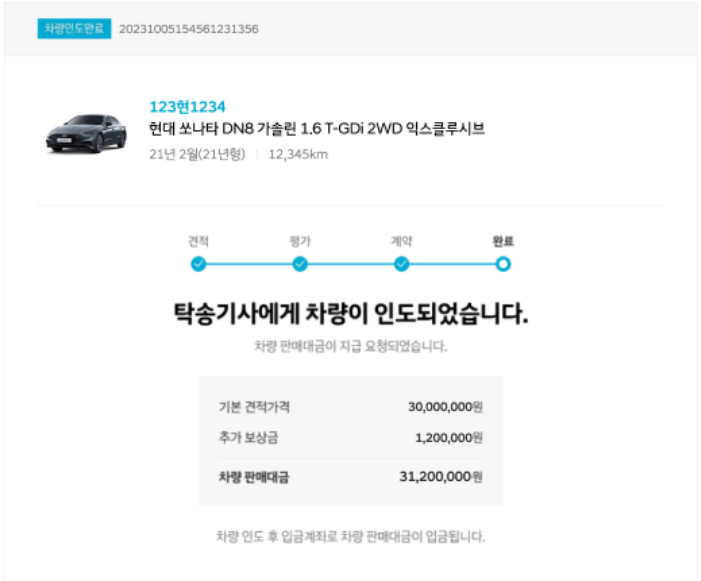Click the 차량 인도 후 입금계좌 notice text

tap(351, 536)
